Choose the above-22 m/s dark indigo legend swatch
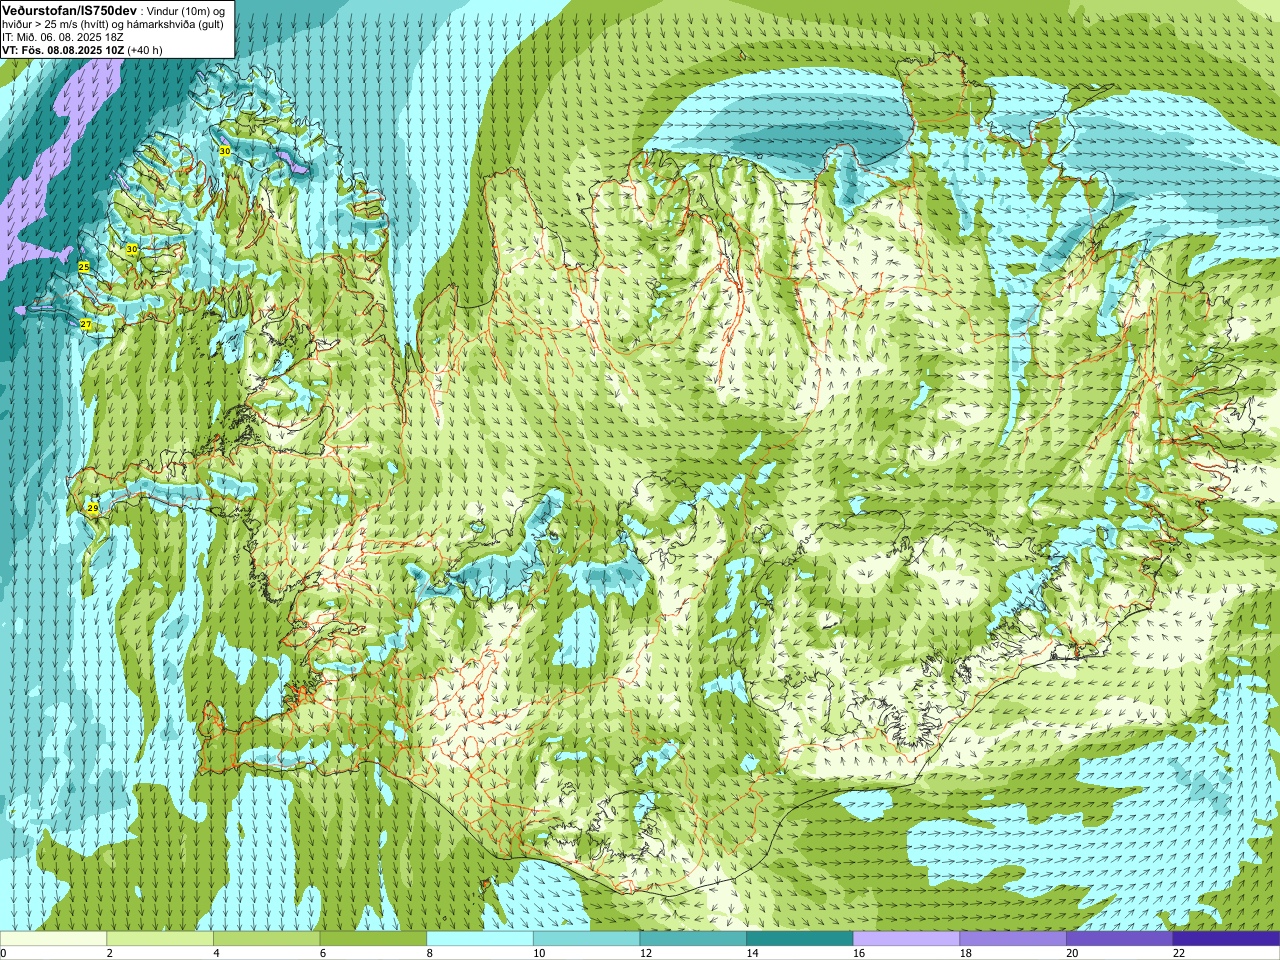Viewport: 1280px width, 960px height. [x=1226, y=939]
